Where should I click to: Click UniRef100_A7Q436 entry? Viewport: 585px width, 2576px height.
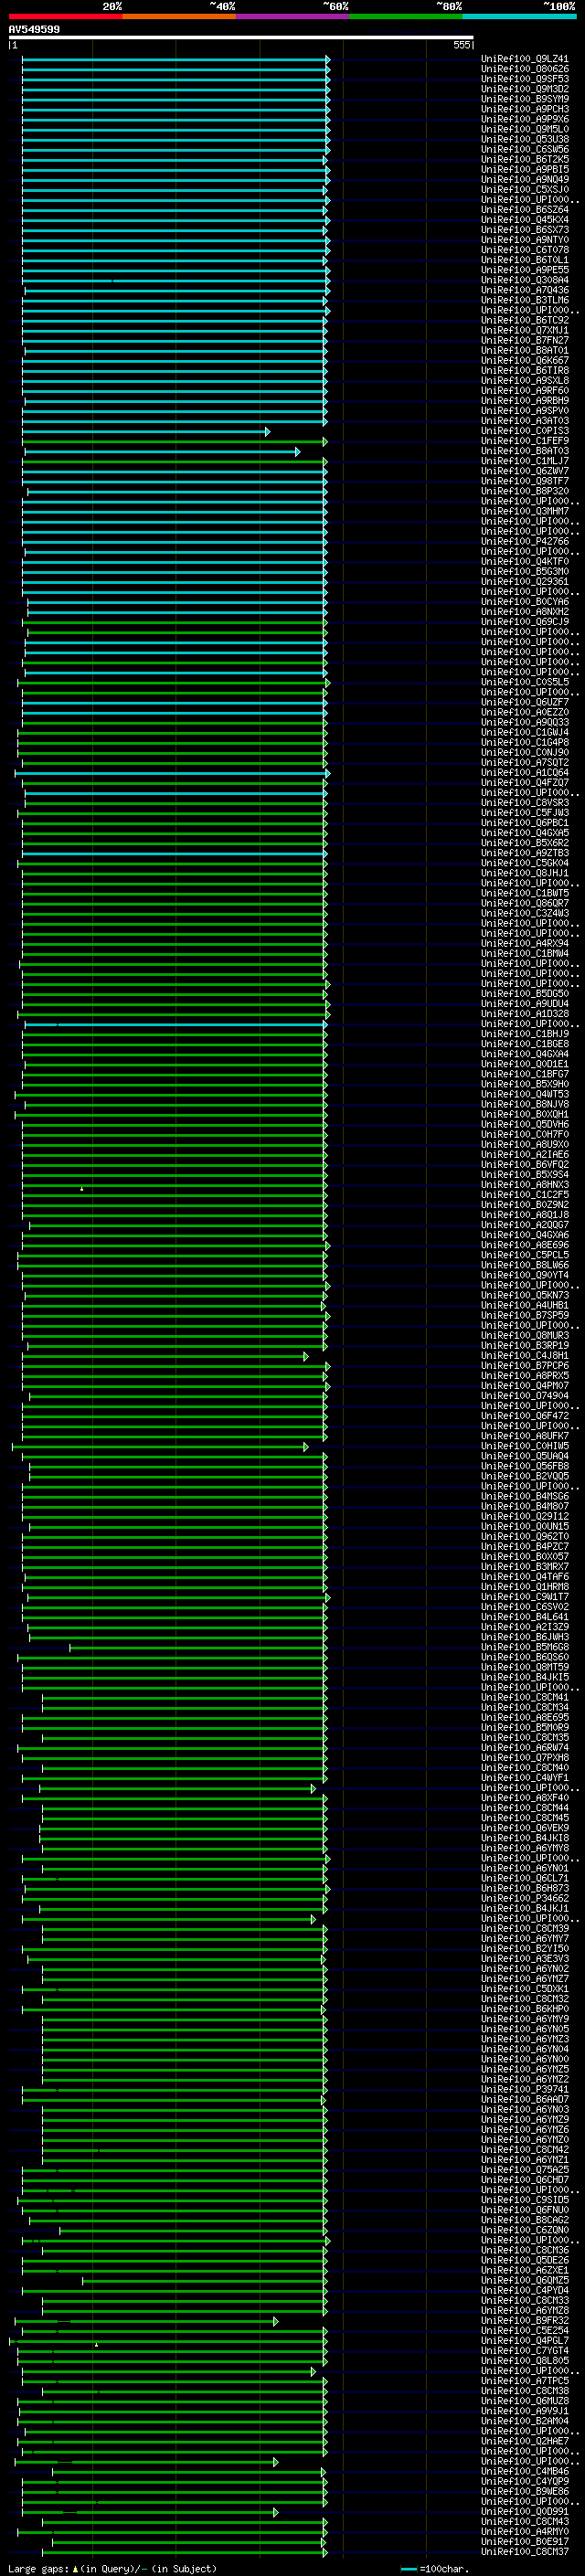(525, 290)
